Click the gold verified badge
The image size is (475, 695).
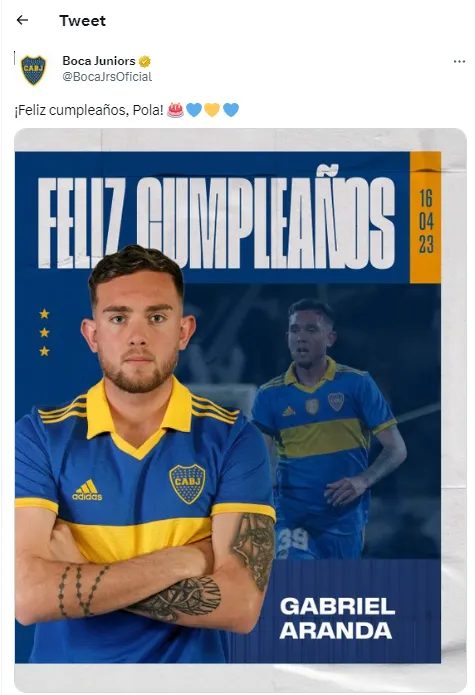click(145, 61)
